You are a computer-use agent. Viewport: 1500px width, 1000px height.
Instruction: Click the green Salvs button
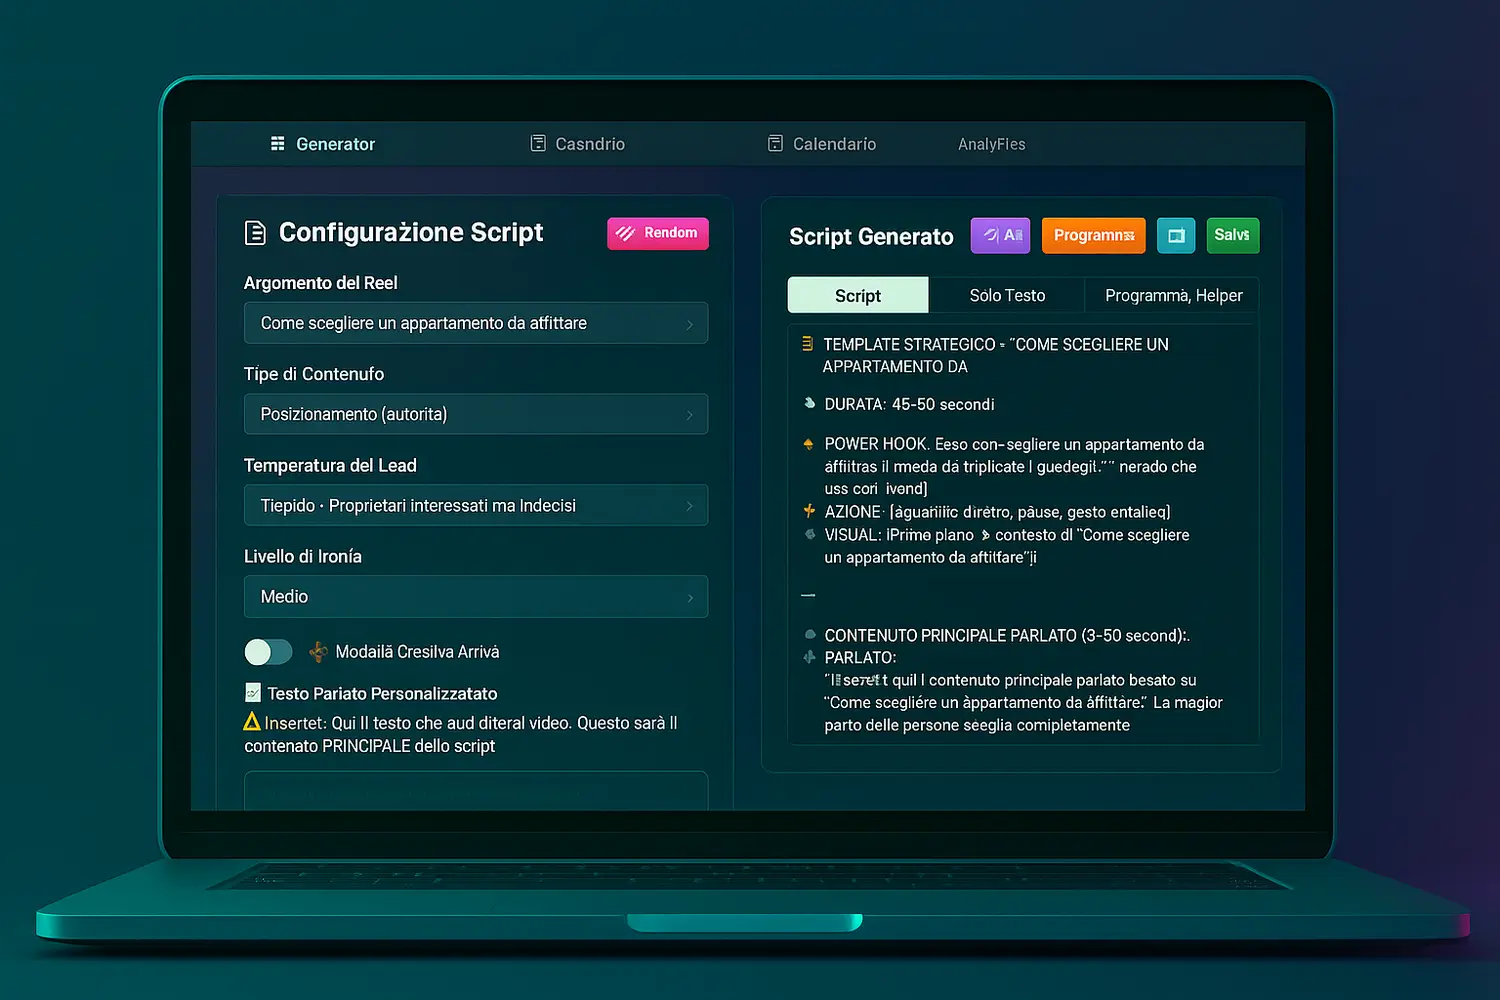[x=1232, y=236]
